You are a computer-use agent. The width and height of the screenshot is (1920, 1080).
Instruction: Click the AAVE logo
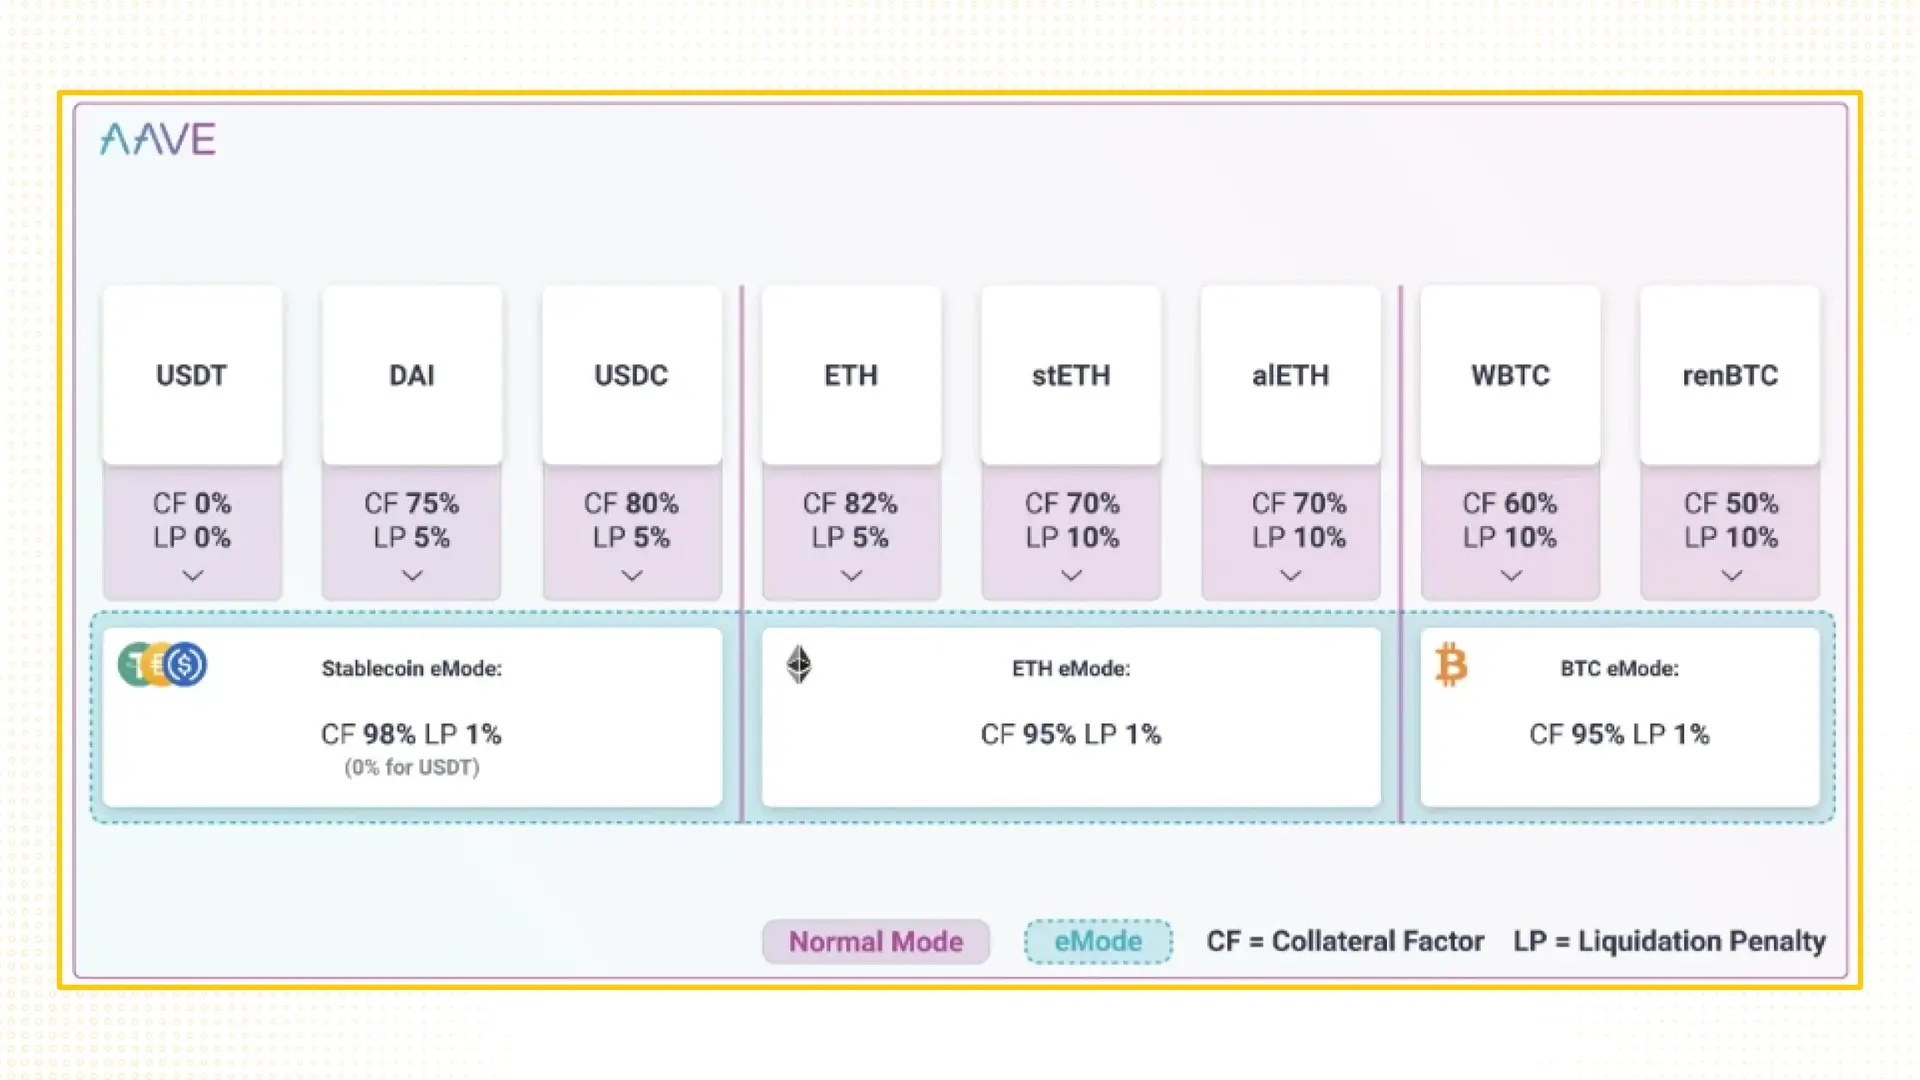158,139
